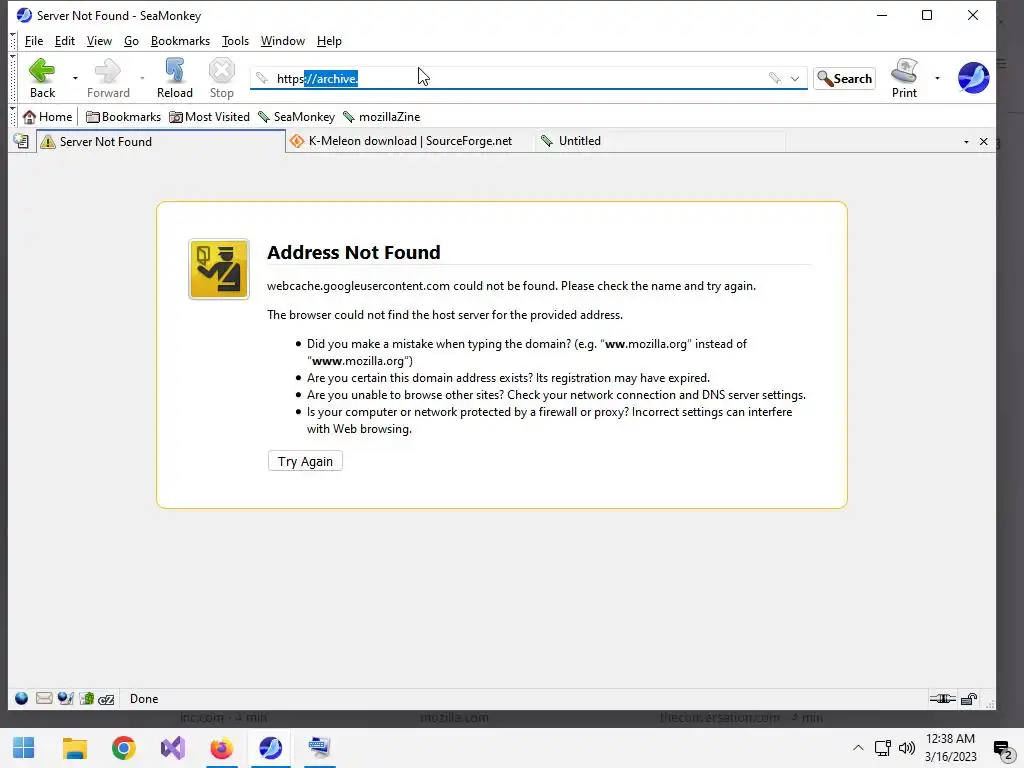Screen dimensions: 1024x768
Task: Open the volume control in tray
Action: pyautogui.click(x=906, y=748)
